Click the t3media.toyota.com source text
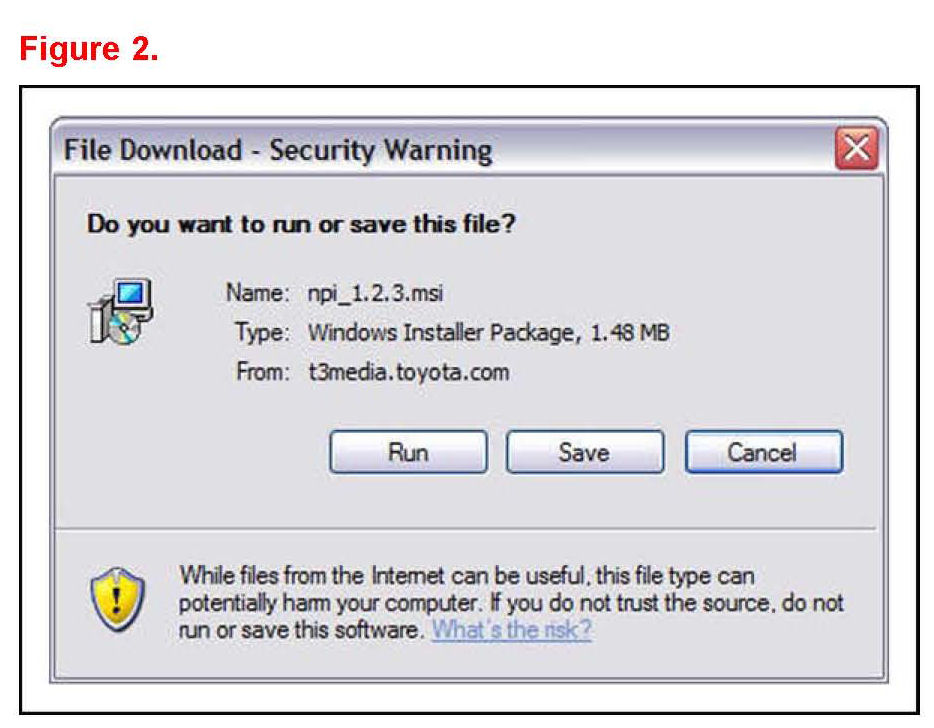 (408, 372)
